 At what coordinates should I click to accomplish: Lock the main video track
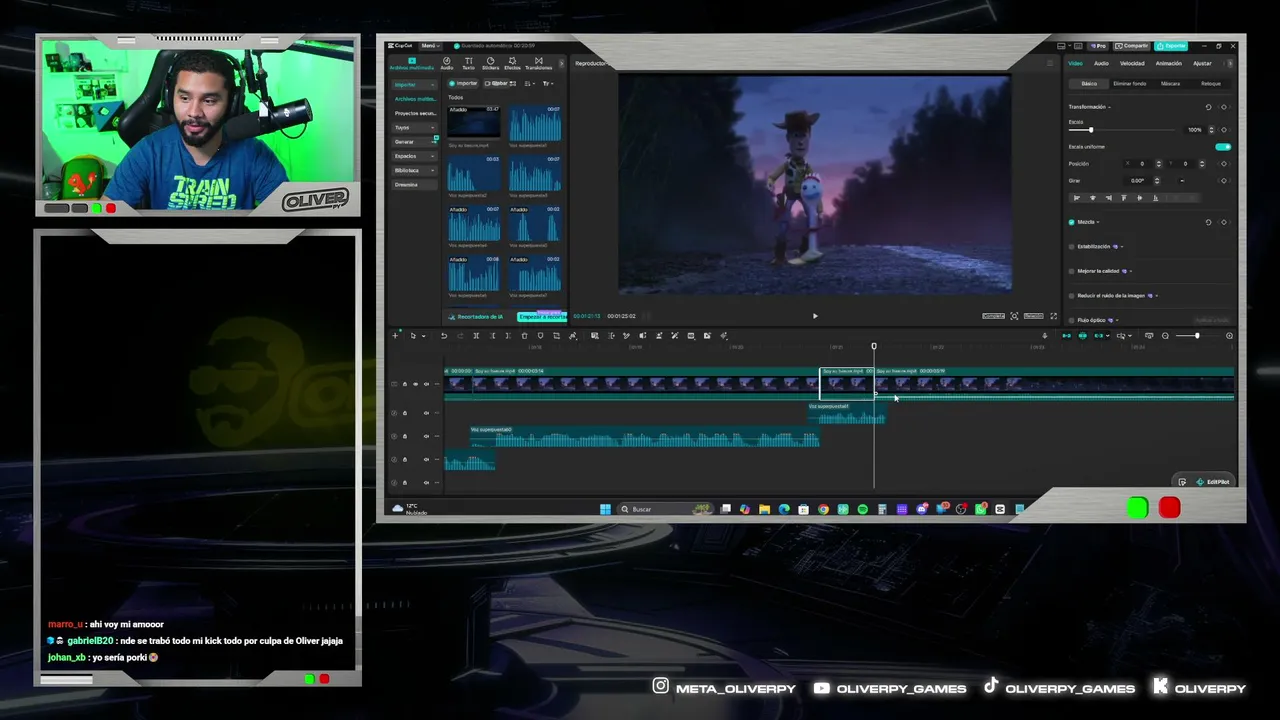pos(404,384)
